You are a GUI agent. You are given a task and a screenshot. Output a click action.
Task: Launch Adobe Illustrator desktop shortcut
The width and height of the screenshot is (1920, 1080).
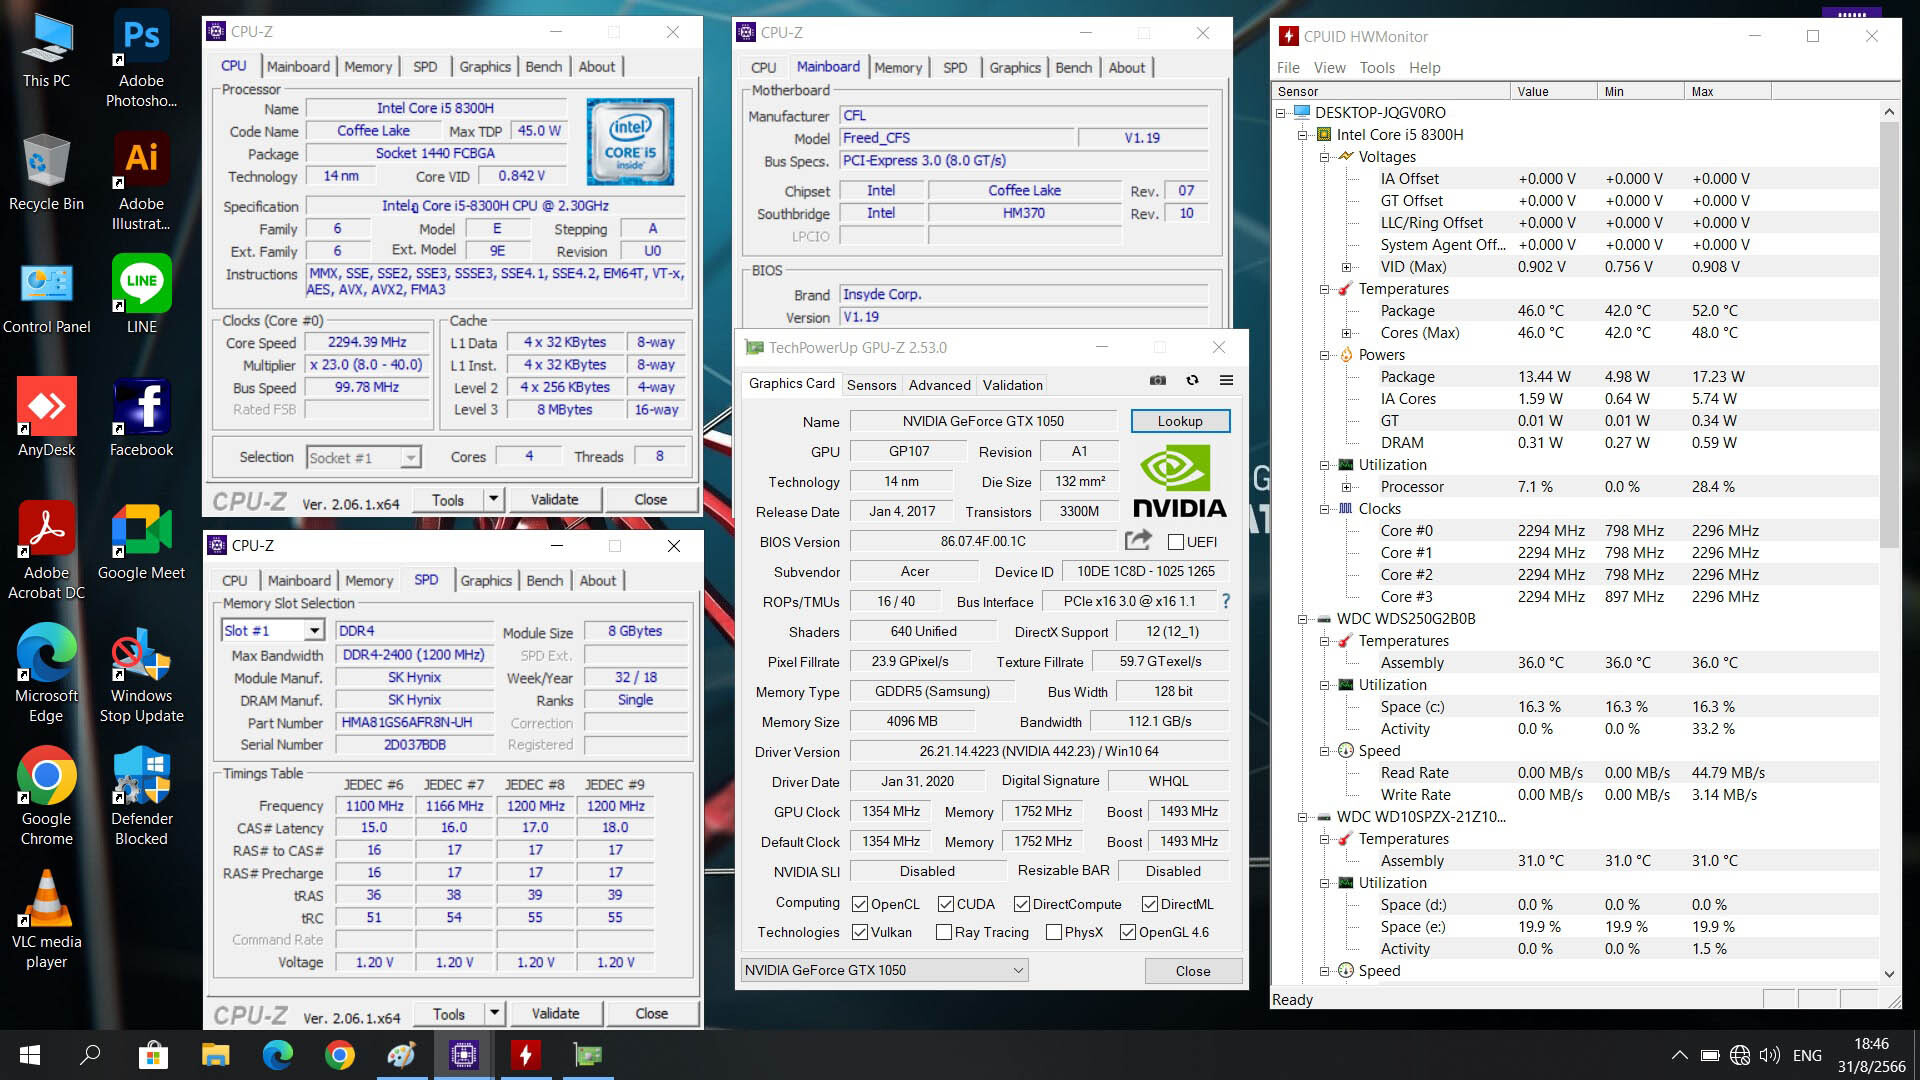click(141, 182)
